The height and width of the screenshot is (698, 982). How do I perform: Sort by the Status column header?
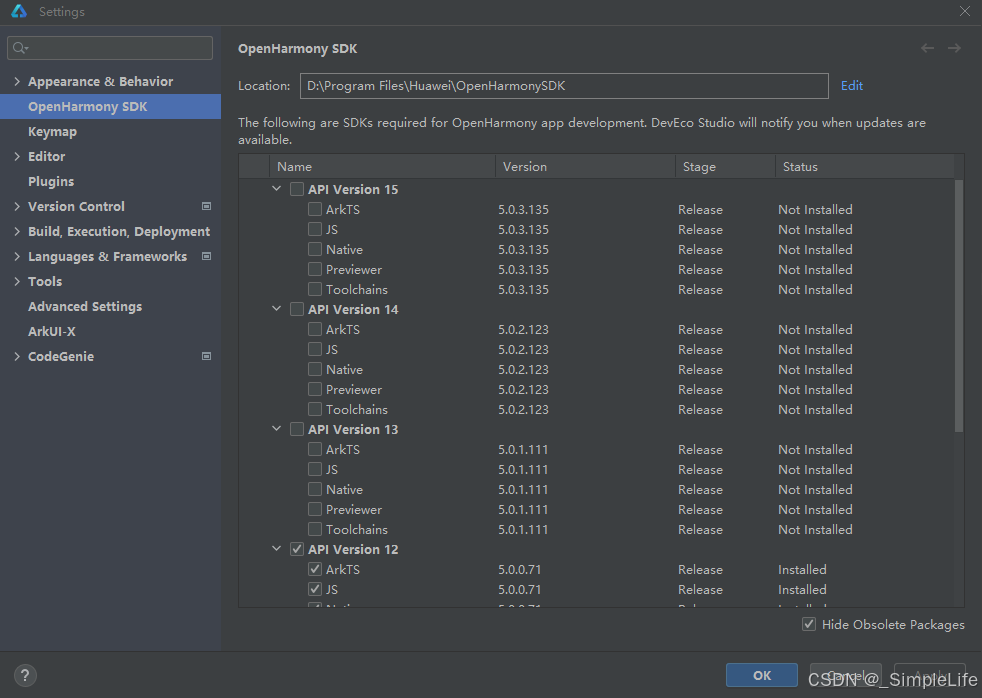864,167
